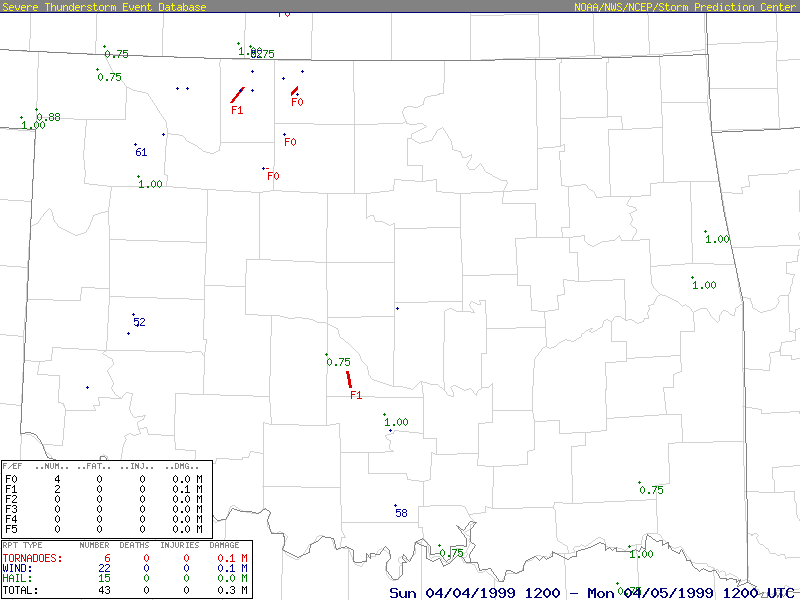
Task: Select the 0.88 hail report marker
Action: click(48, 117)
